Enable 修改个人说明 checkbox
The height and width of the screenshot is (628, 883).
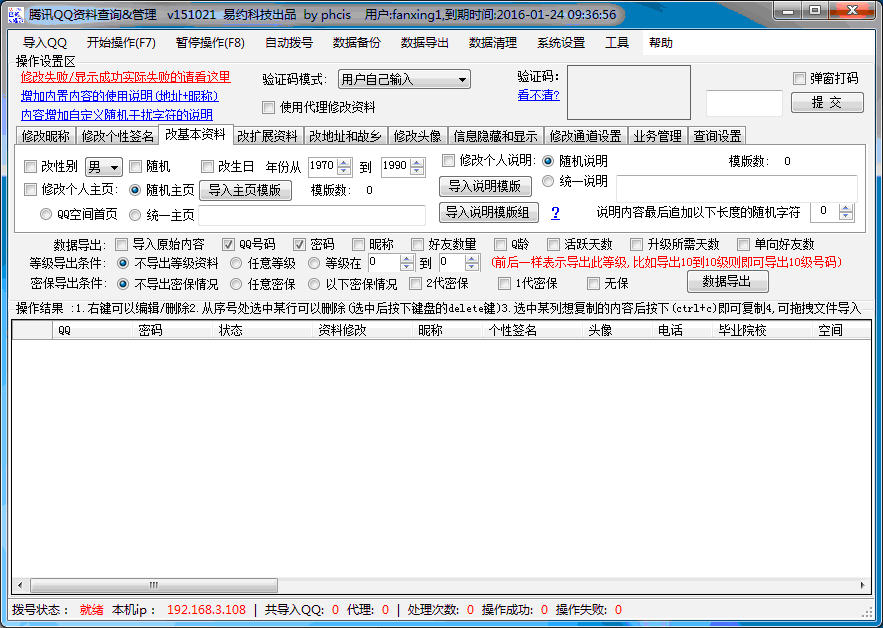(x=448, y=161)
